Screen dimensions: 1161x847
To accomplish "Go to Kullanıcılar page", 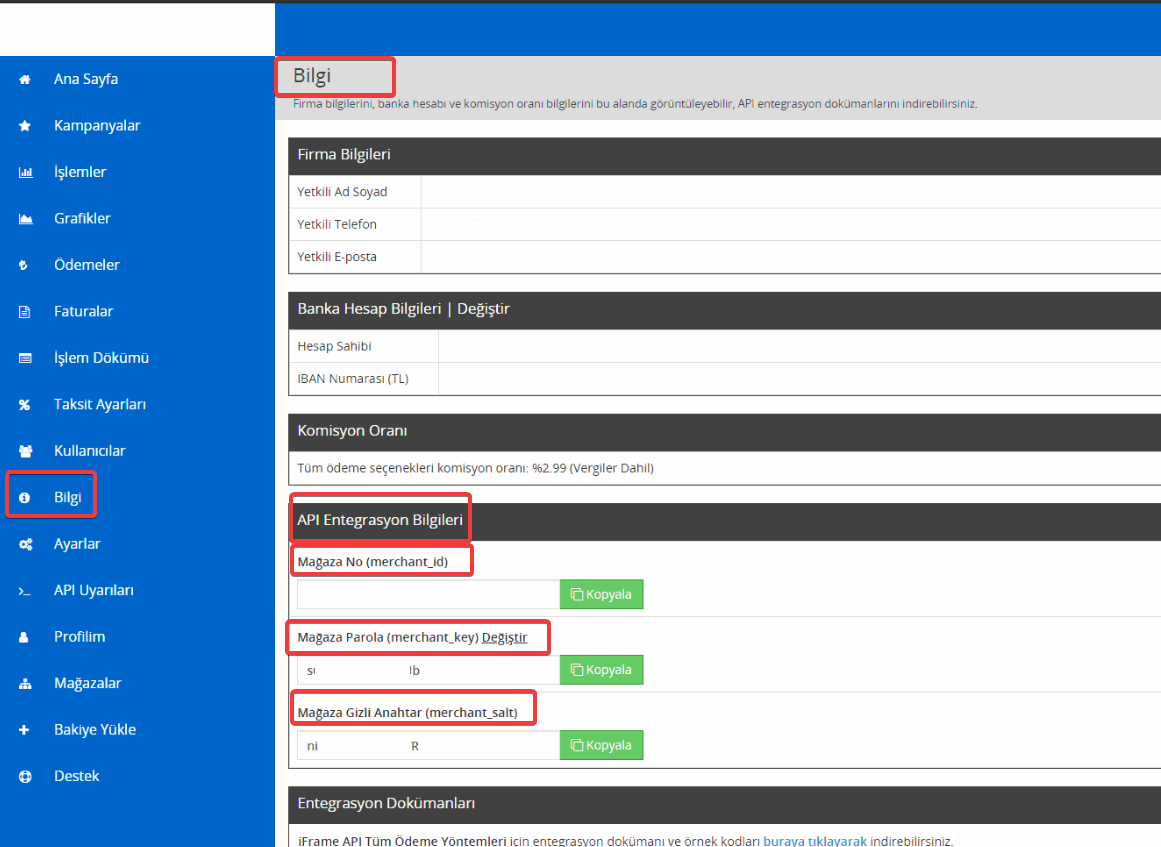I will click(90, 451).
